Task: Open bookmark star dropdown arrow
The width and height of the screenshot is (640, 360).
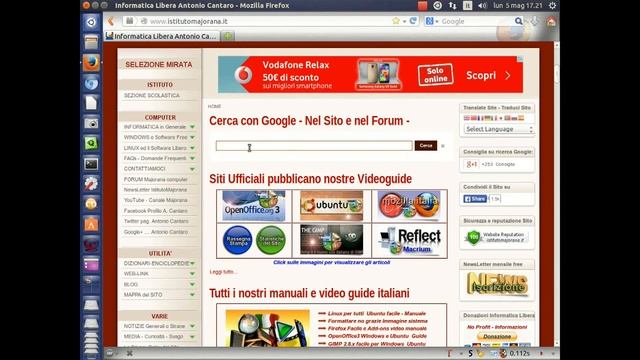Action: pos(404,21)
